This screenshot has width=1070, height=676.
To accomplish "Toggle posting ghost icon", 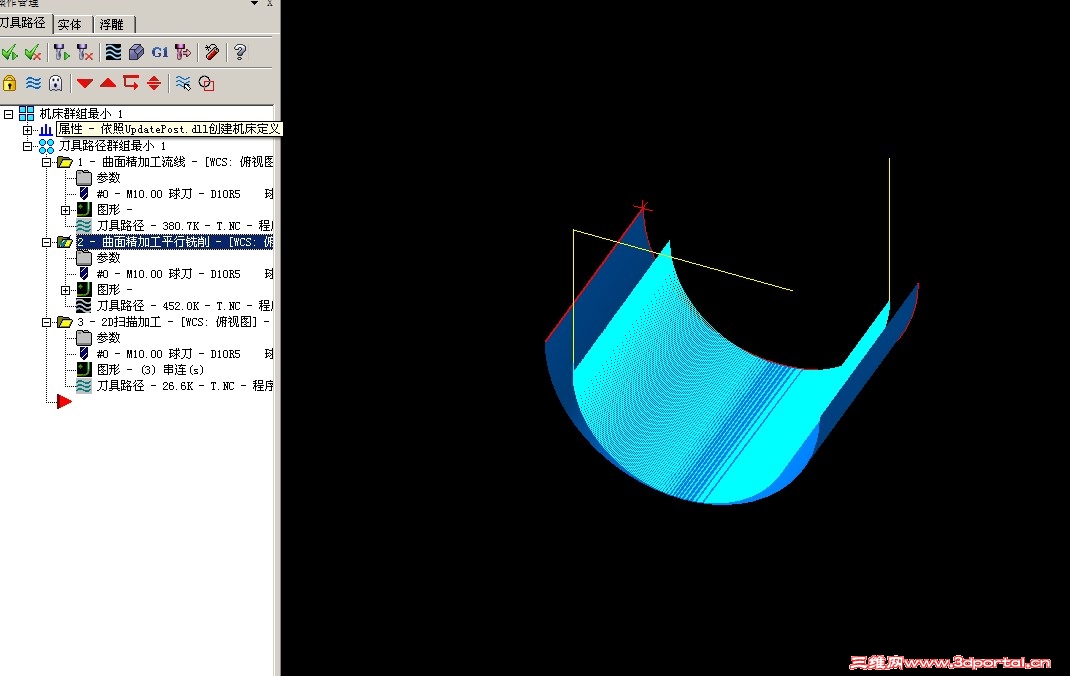I will [55, 83].
